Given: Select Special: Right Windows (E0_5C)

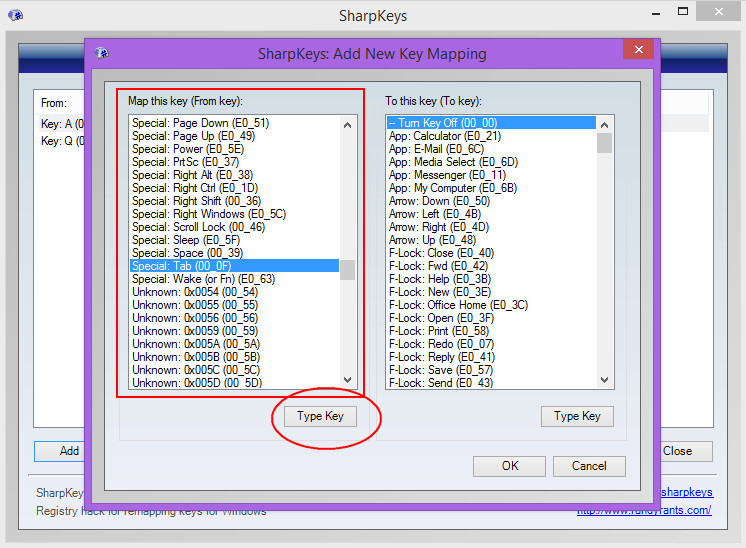Looking at the screenshot, I should tap(234, 214).
